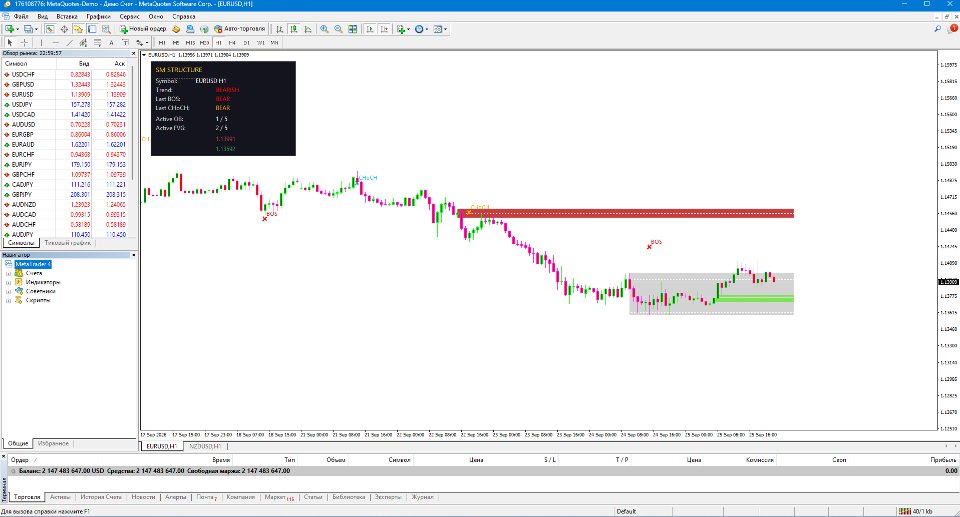Open the История Счета terminal tab

[x=100, y=497]
